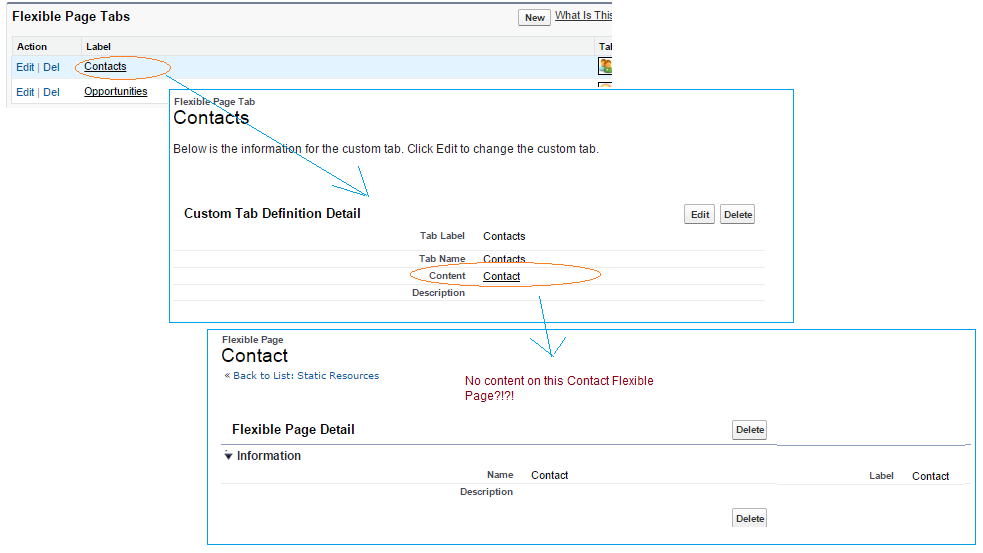Viewport: 983px width, 553px height.
Task: Click the Action column header
Action: coord(32,46)
